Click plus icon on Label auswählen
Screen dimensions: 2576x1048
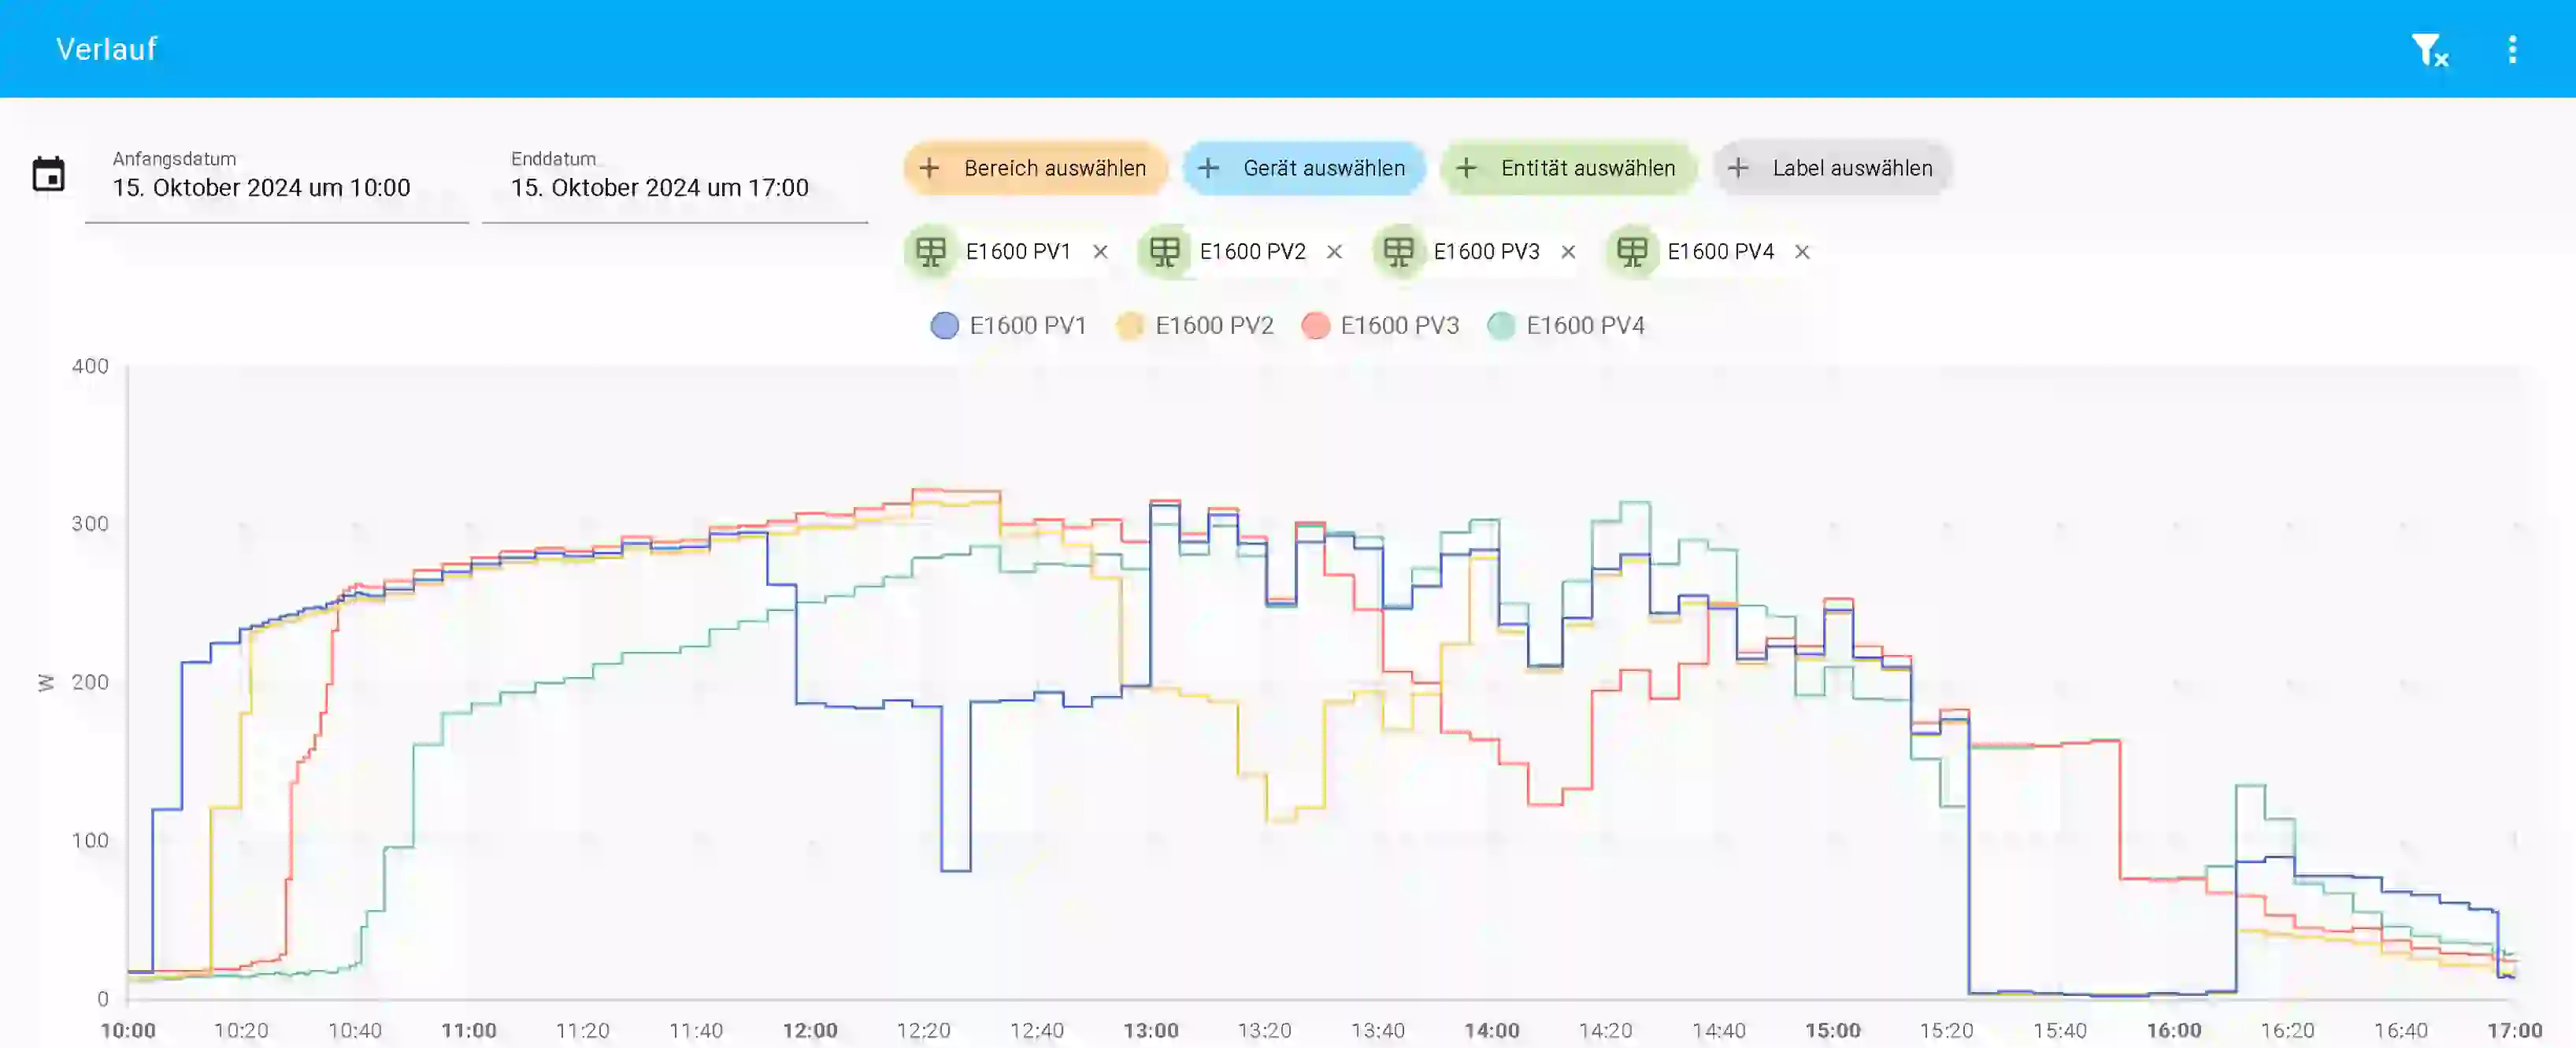1738,168
